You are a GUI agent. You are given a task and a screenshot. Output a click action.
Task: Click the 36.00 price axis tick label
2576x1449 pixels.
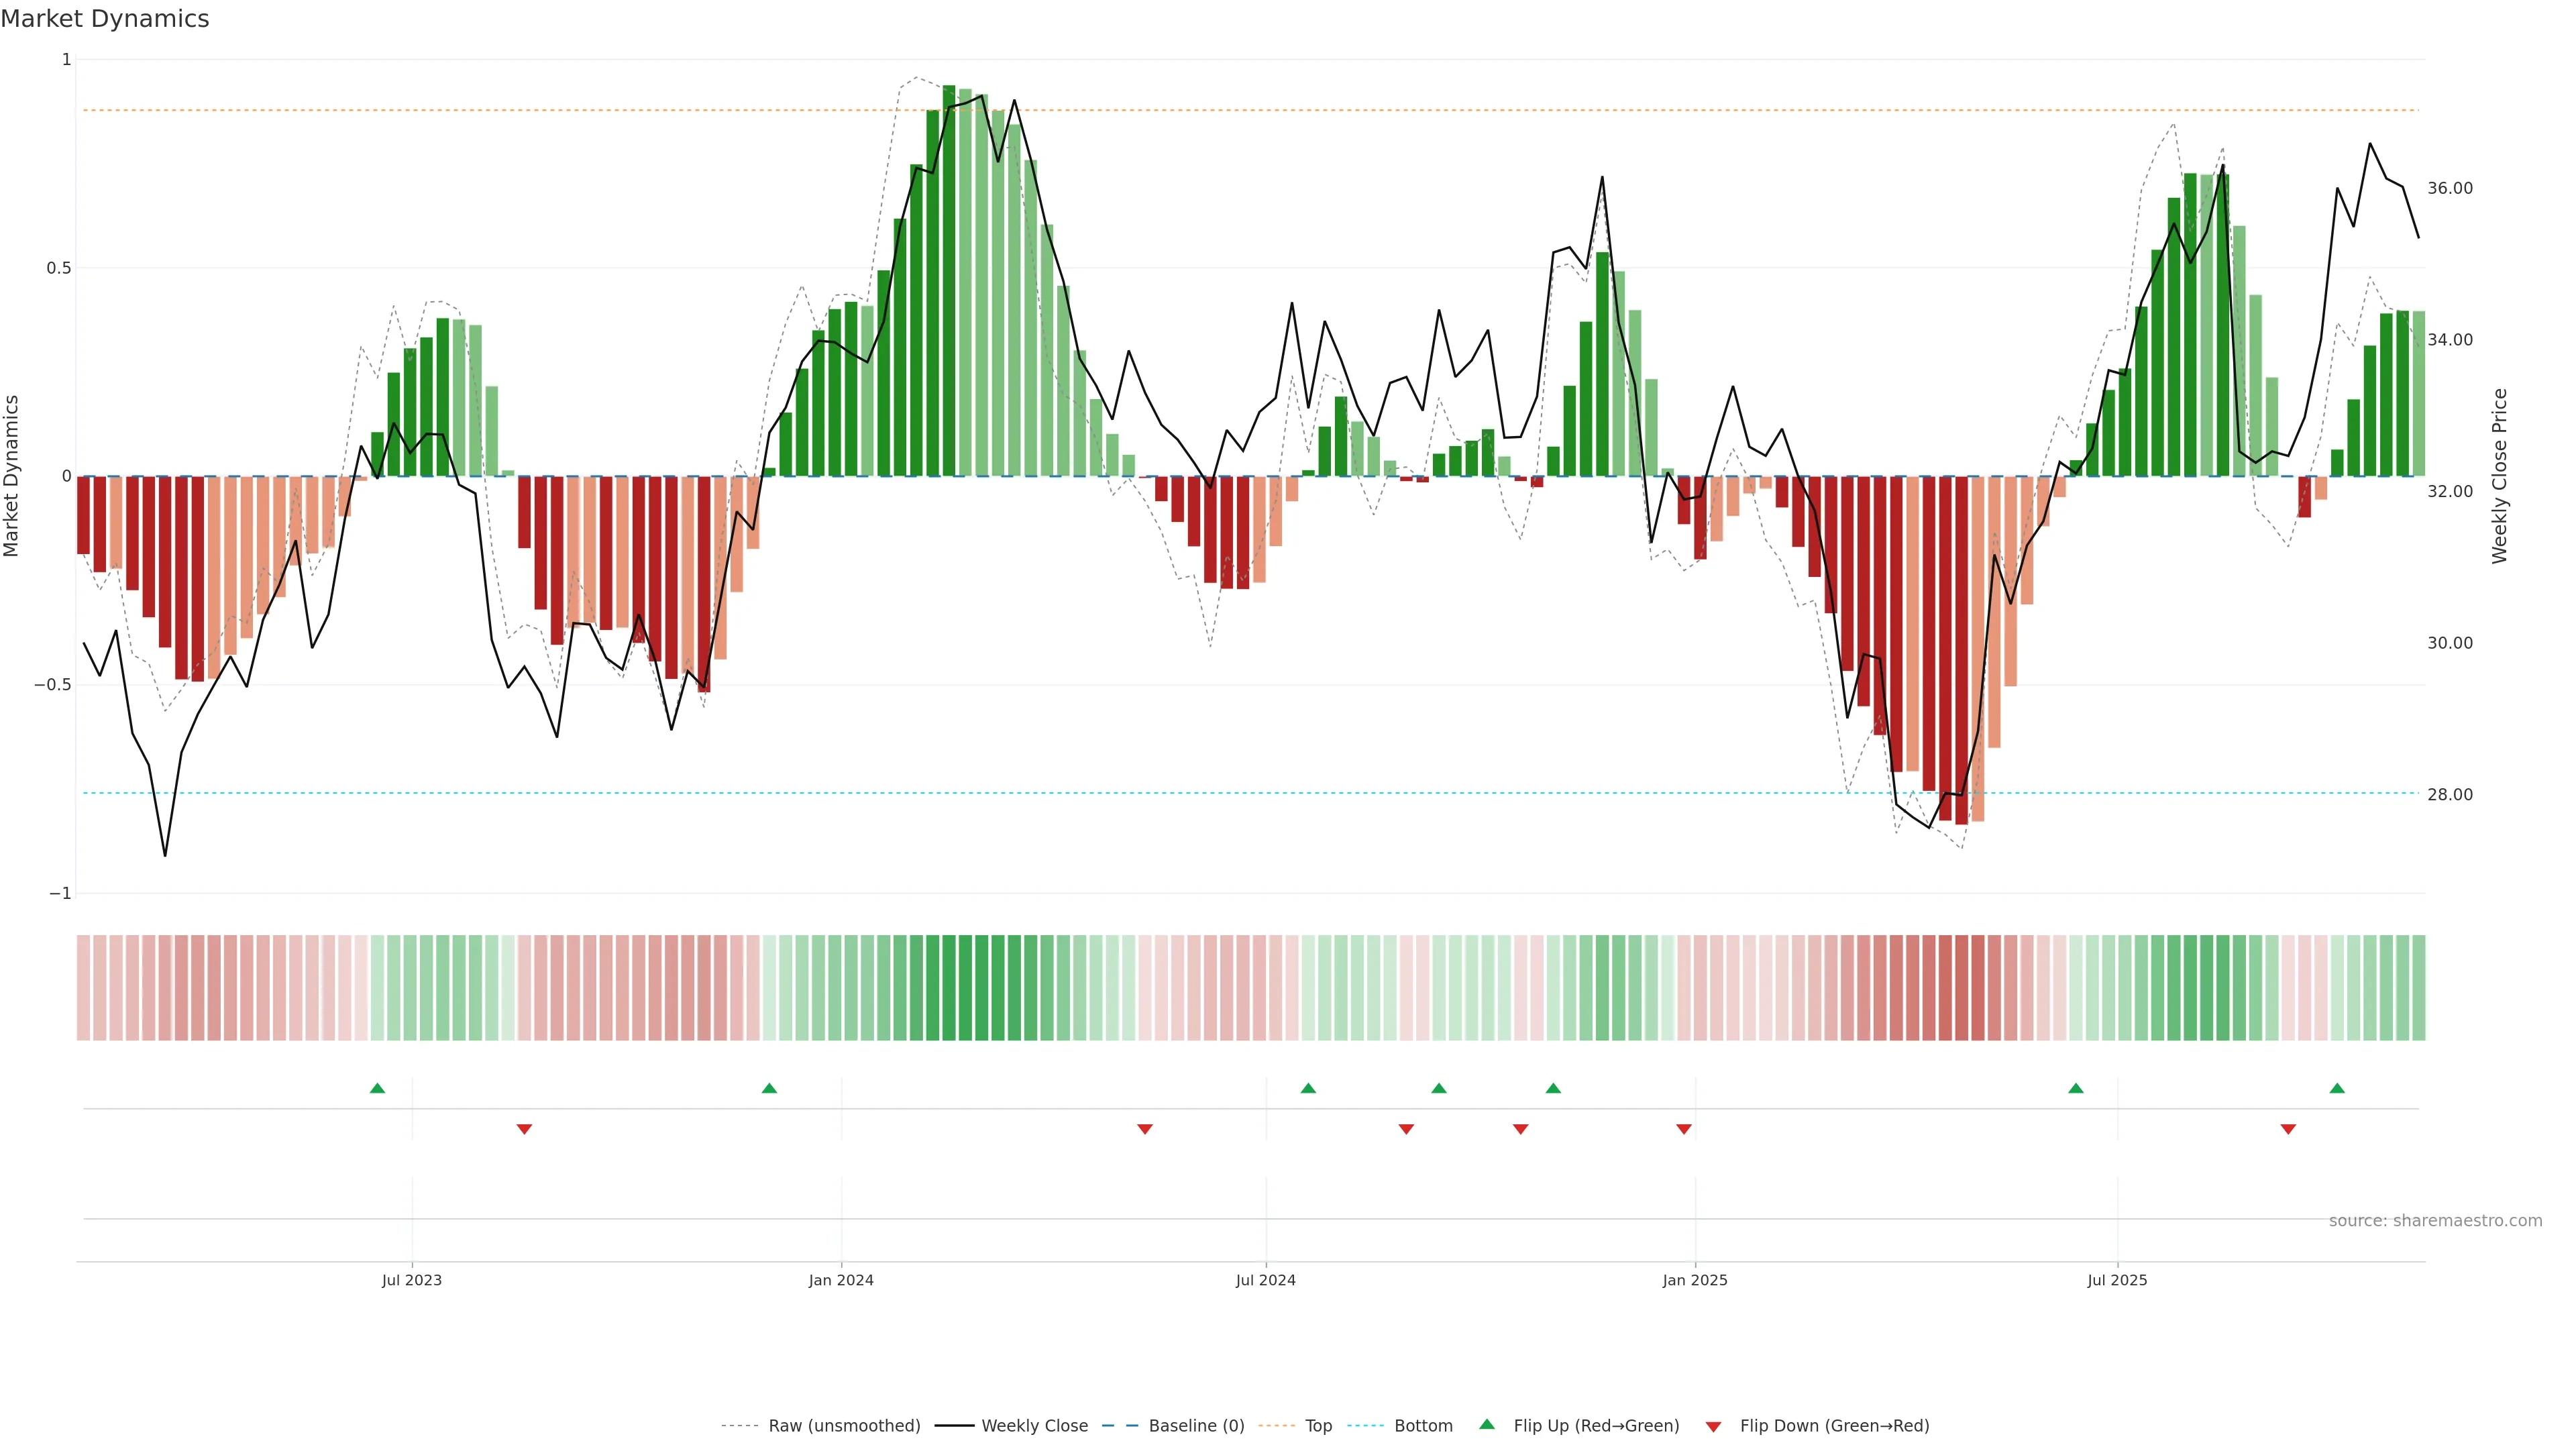click(2450, 188)
